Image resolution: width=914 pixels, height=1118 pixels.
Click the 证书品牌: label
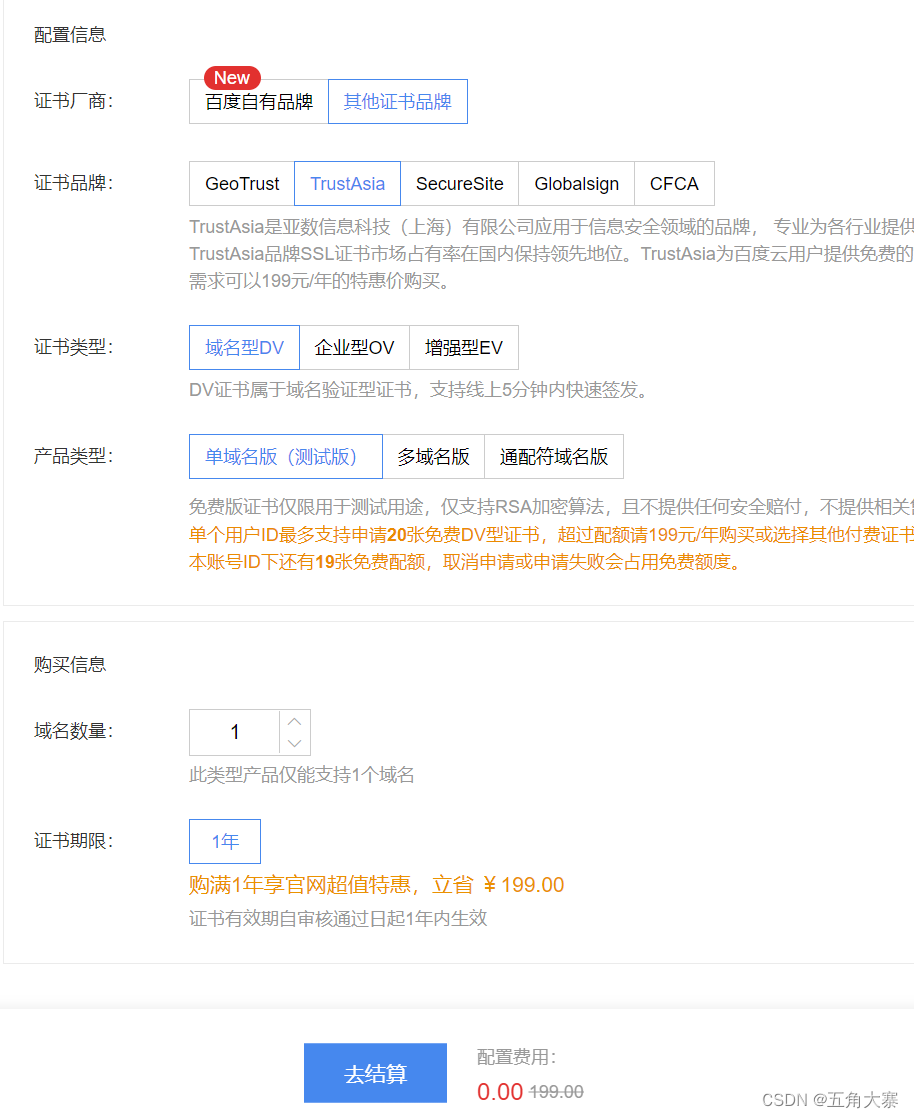(73, 183)
